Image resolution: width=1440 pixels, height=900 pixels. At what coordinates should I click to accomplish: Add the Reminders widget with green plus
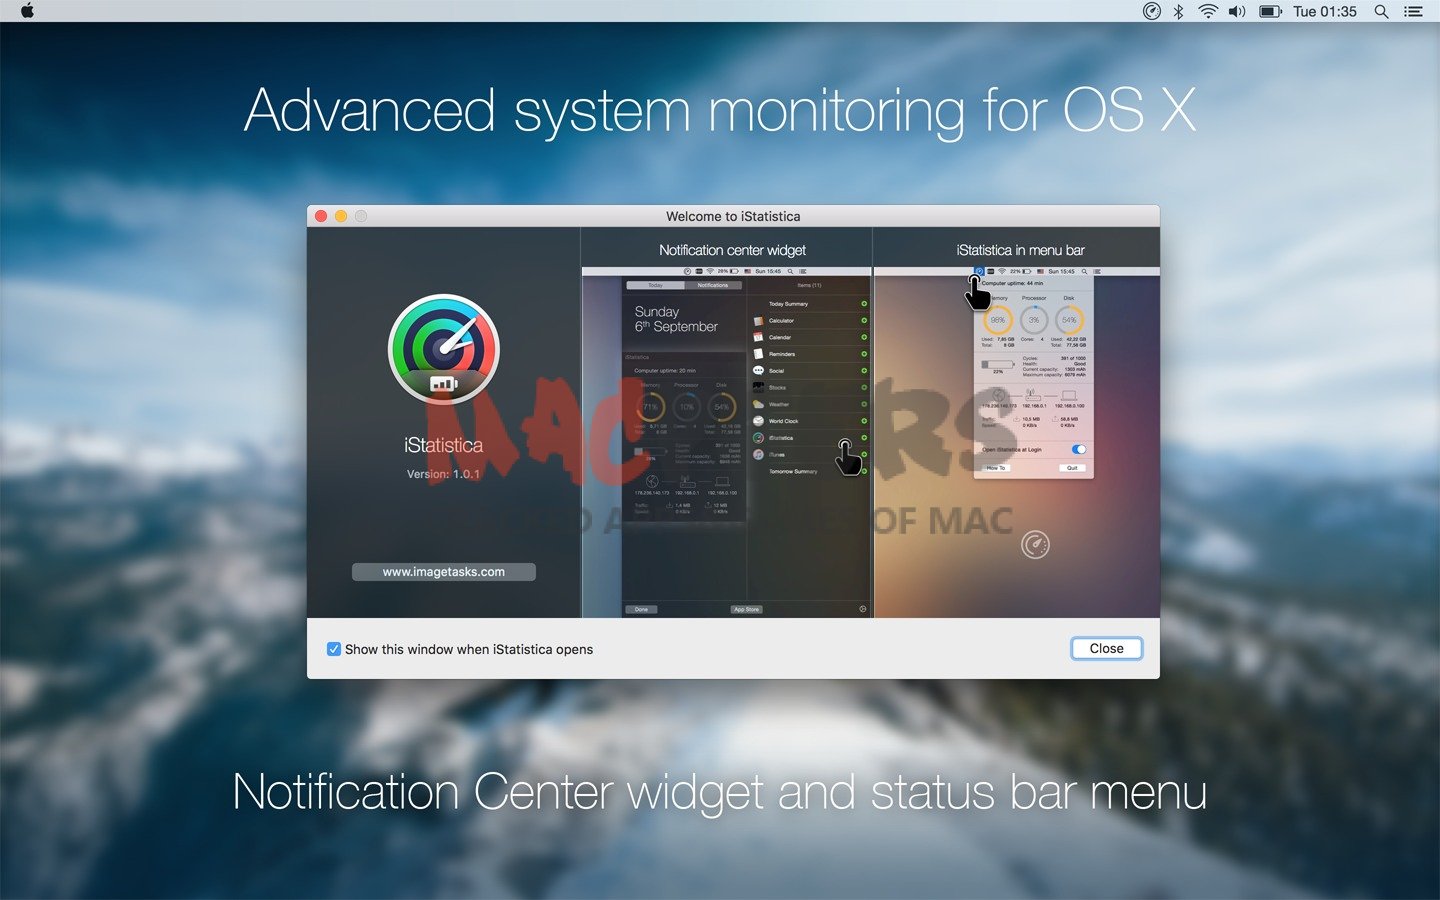coord(864,354)
